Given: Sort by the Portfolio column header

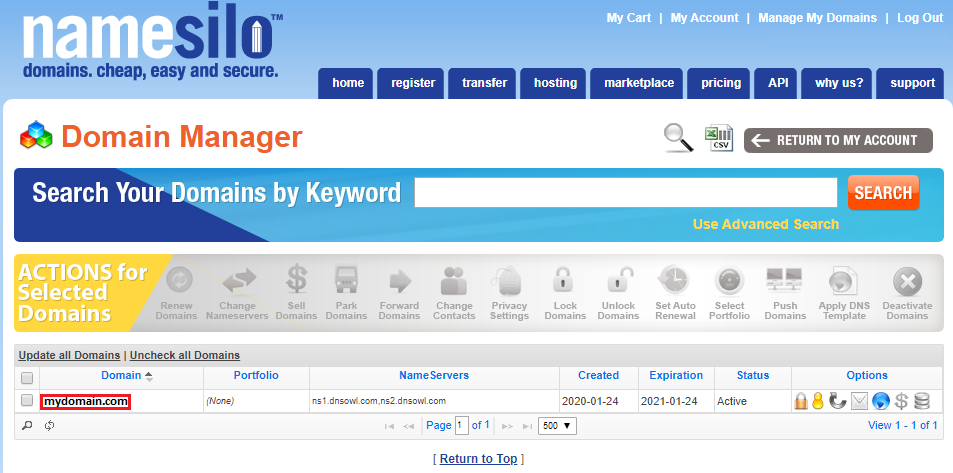Looking at the screenshot, I should click(x=256, y=376).
